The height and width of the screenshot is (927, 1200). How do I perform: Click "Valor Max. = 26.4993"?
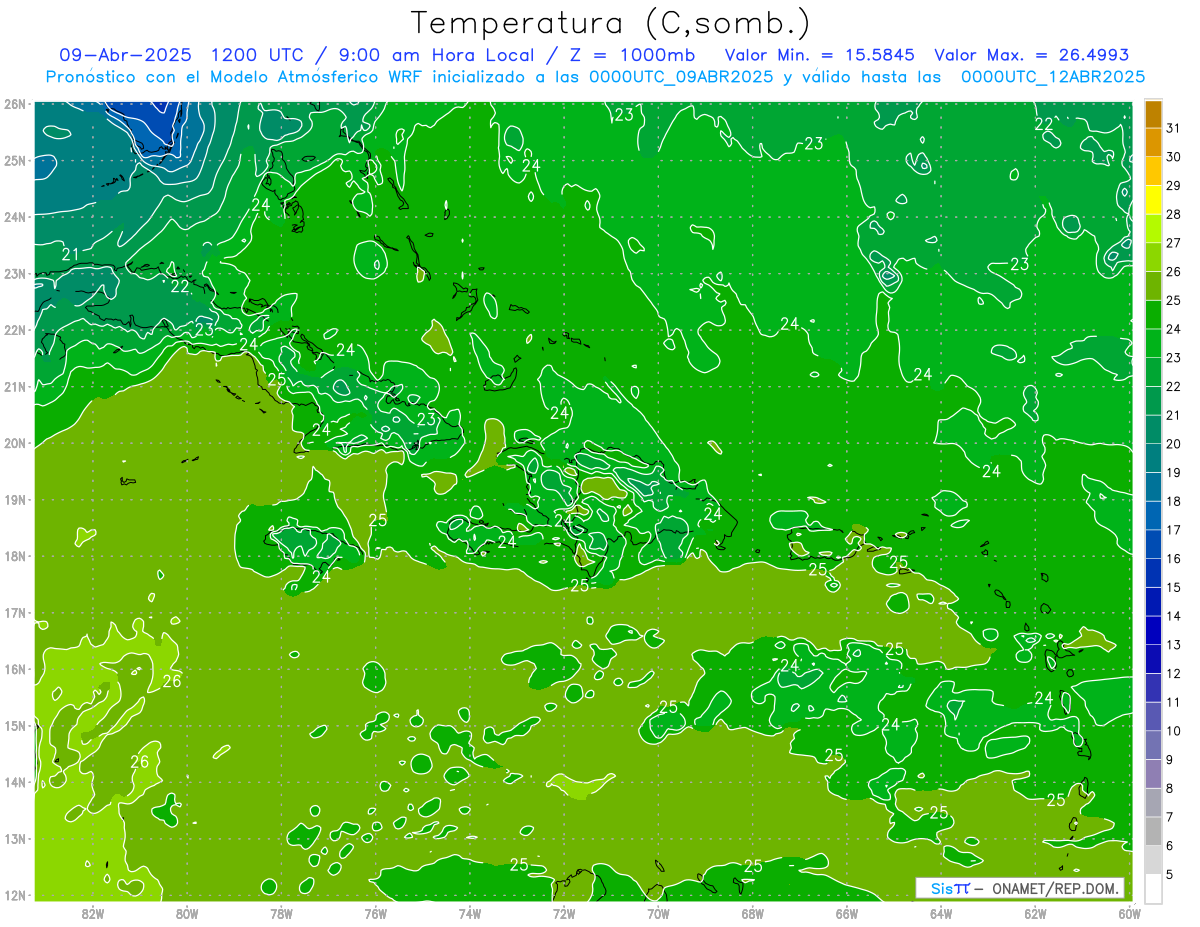1031,55
